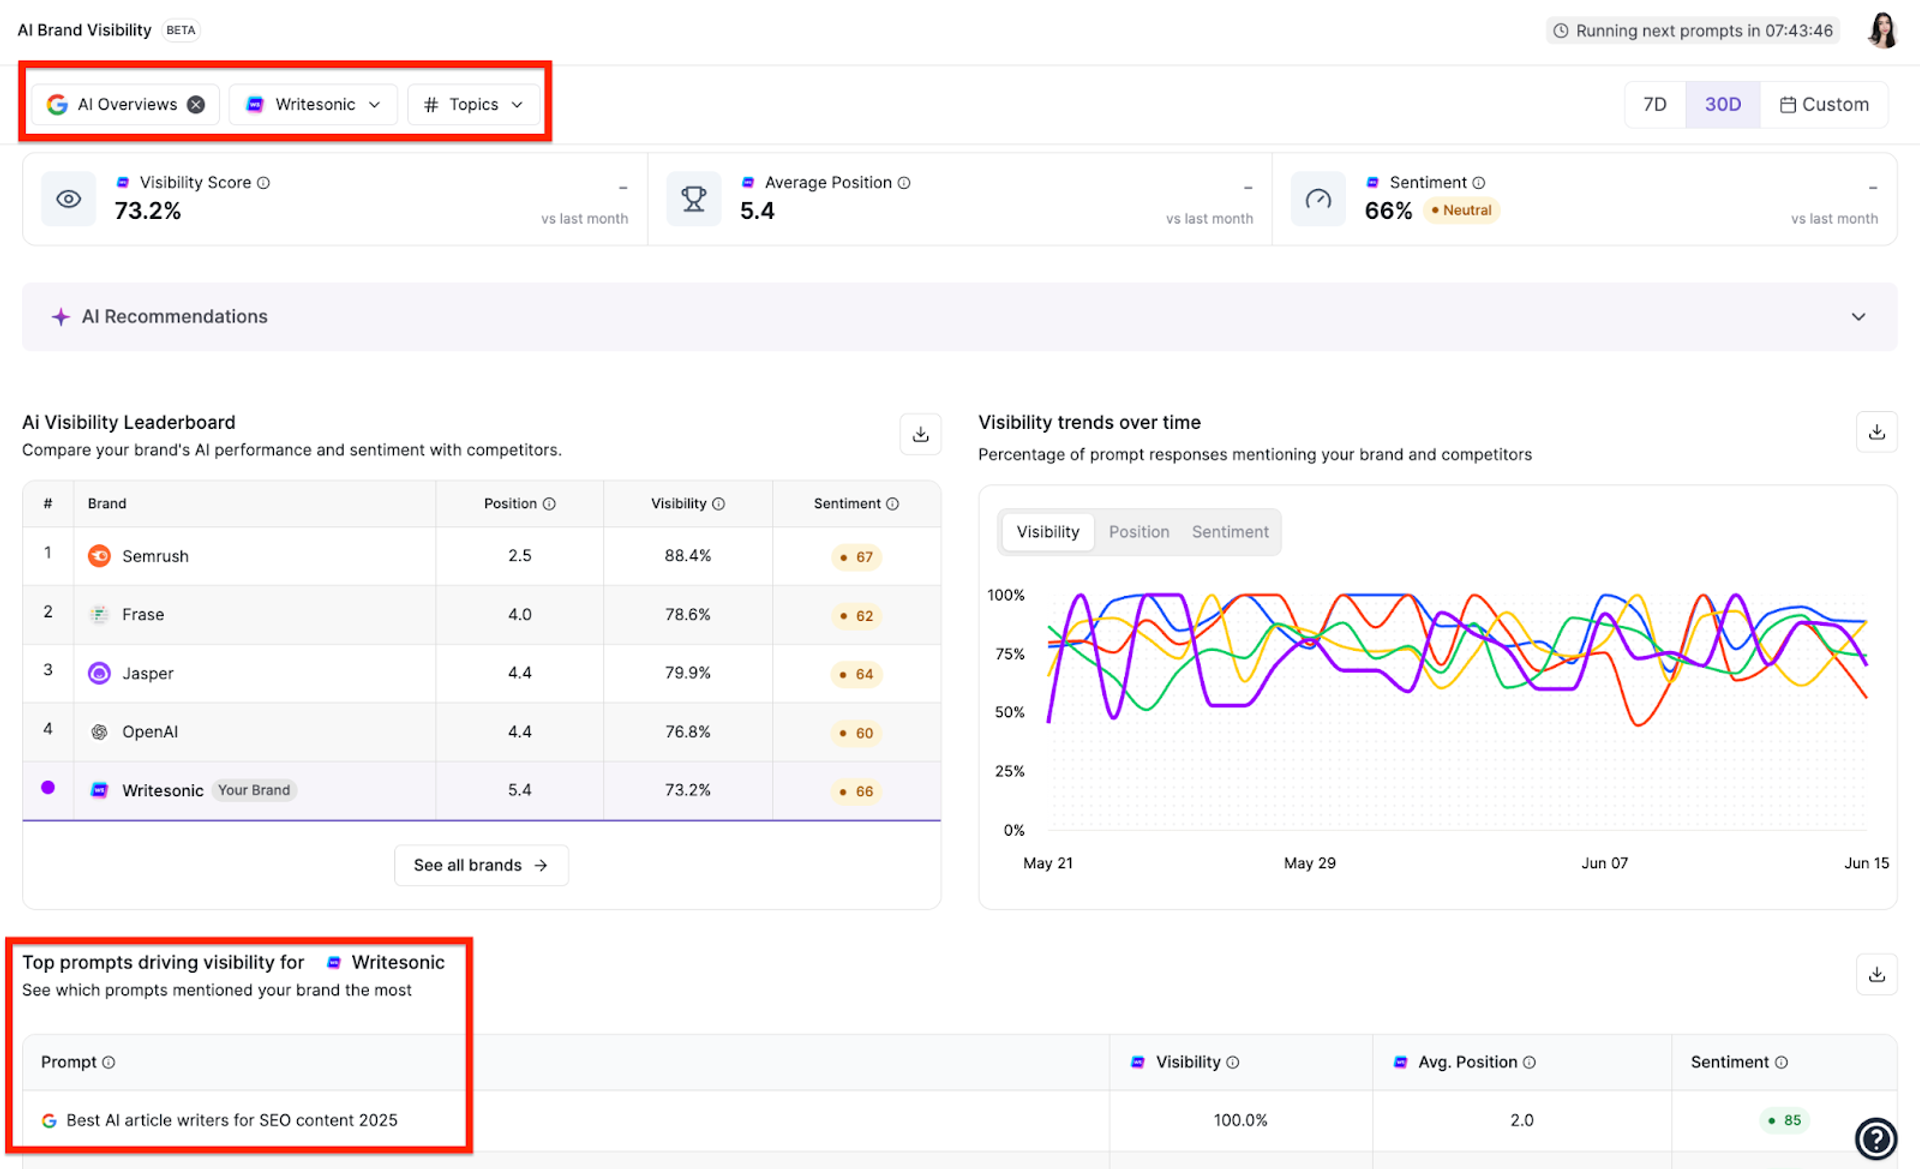Screen dimensions: 1920x1169
Task: Open the help question mark button
Action: coord(1876,1138)
